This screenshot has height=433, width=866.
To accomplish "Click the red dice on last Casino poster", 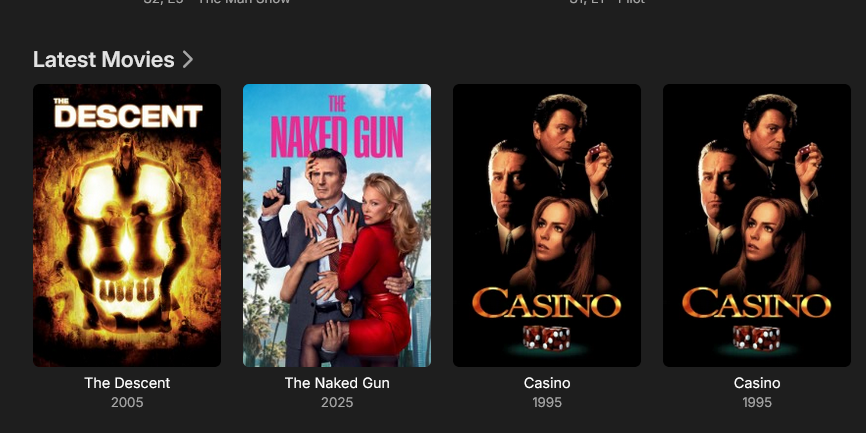I will coord(756,338).
